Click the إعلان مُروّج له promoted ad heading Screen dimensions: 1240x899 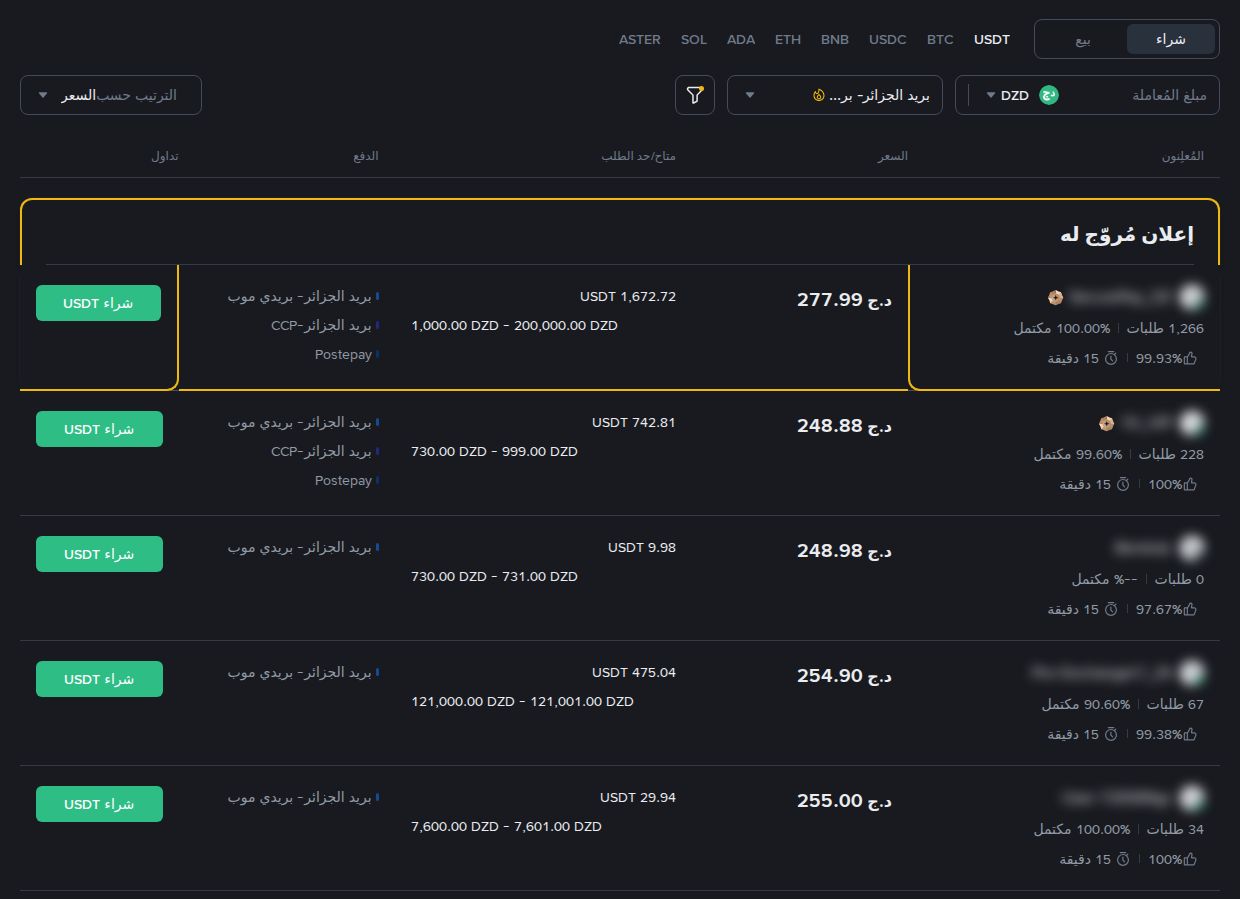1127,235
